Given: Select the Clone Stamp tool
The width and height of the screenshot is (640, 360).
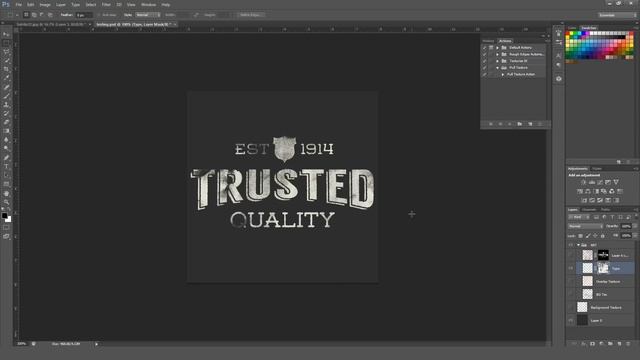Looking at the screenshot, I should point(6,105).
